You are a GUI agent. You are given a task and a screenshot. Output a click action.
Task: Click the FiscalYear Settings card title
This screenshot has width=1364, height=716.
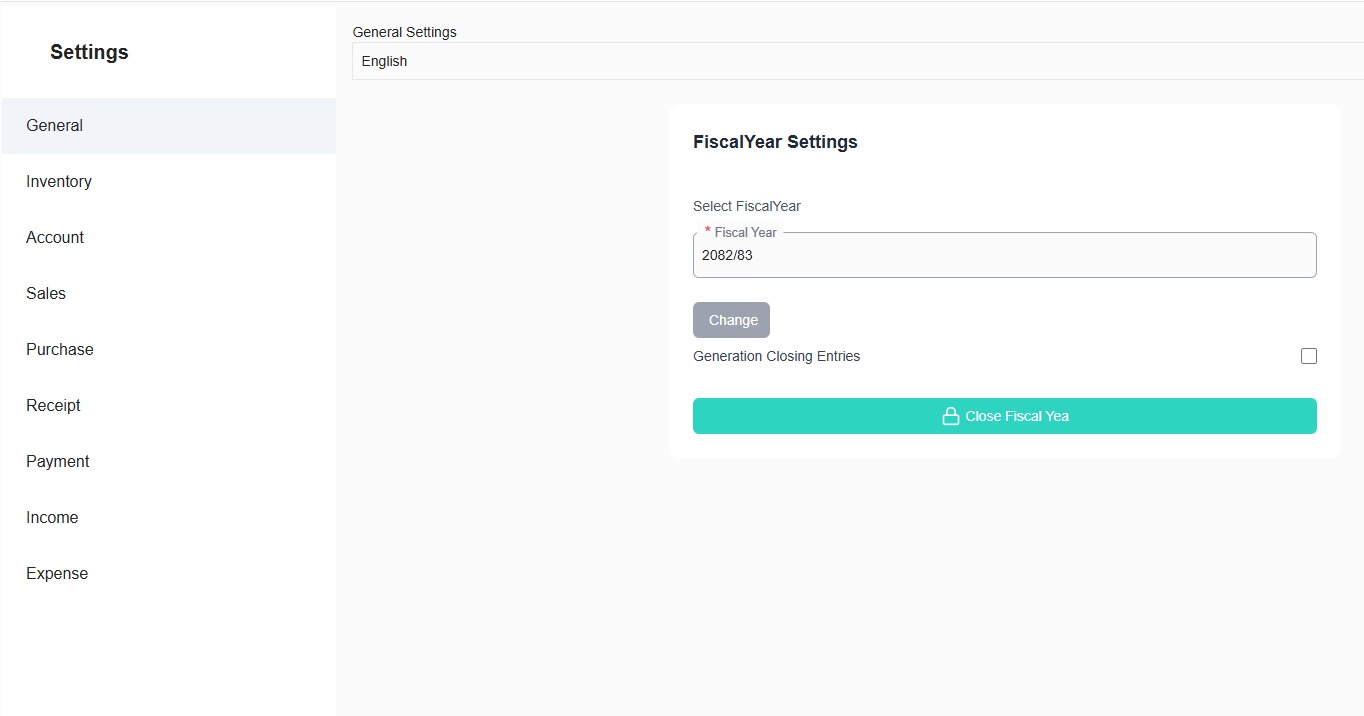775,142
